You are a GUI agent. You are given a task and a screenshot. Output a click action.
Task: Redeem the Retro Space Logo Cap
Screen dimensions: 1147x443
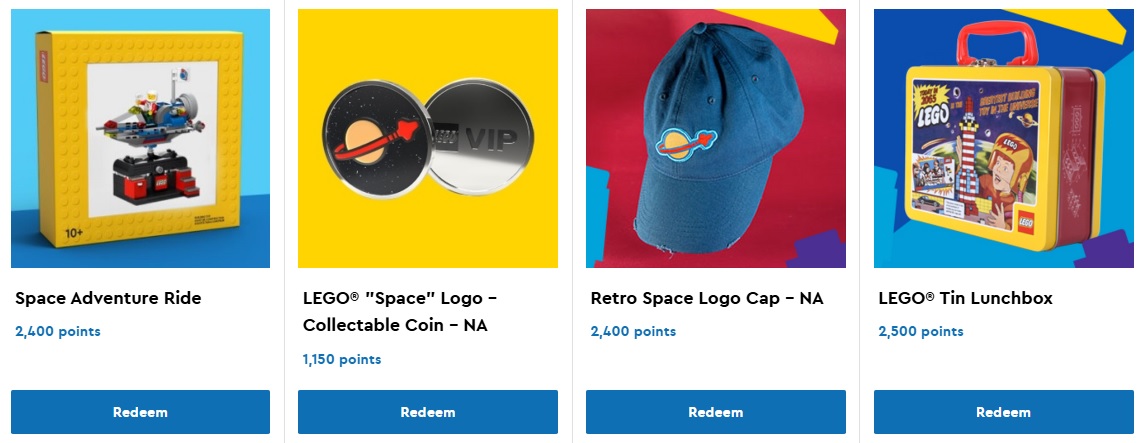tap(715, 412)
